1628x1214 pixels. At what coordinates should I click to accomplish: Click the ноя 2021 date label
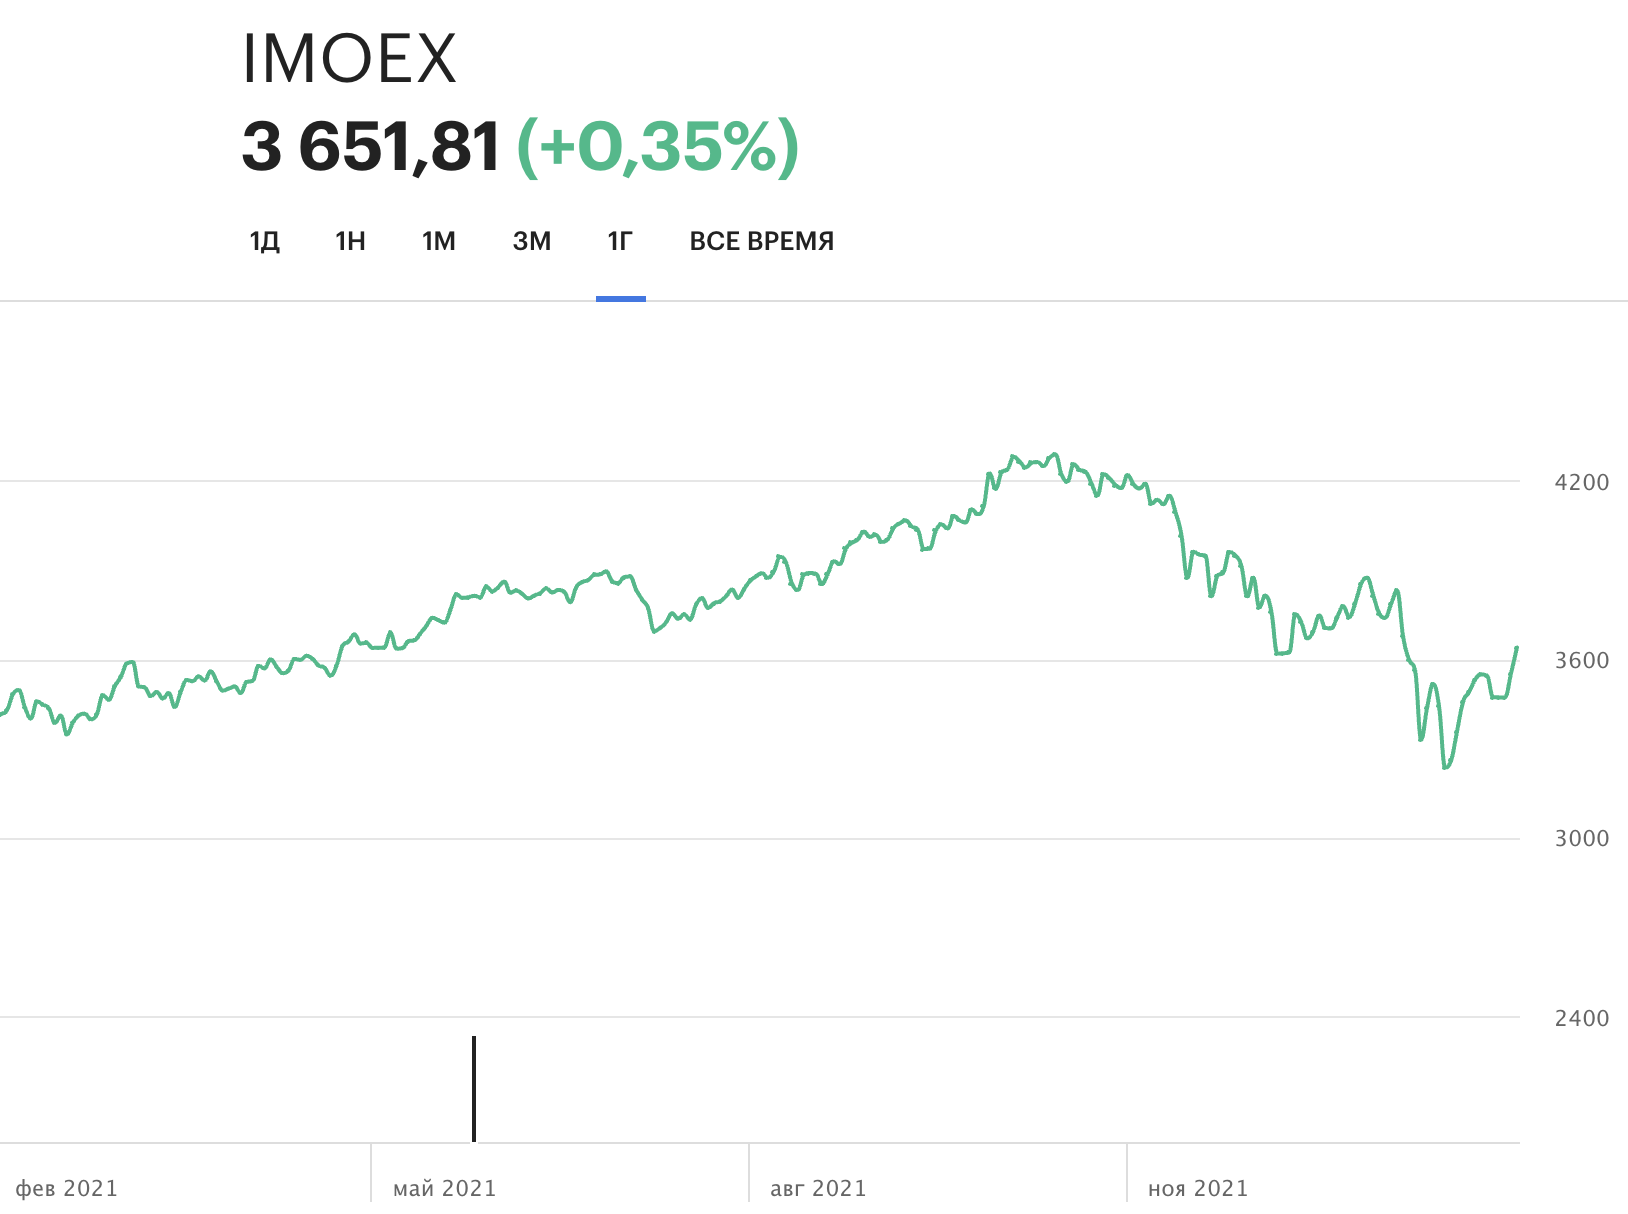coord(1198,1188)
